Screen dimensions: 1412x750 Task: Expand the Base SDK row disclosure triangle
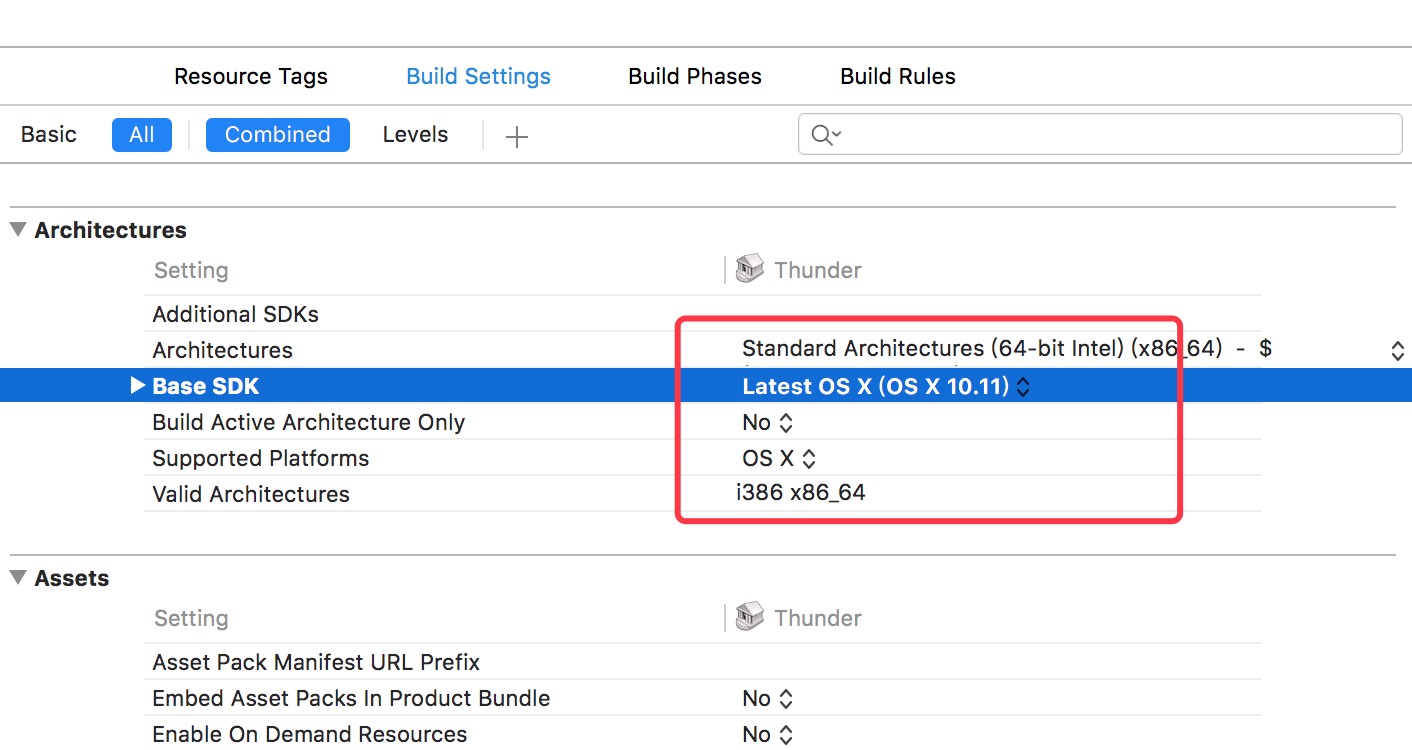pos(139,386)
